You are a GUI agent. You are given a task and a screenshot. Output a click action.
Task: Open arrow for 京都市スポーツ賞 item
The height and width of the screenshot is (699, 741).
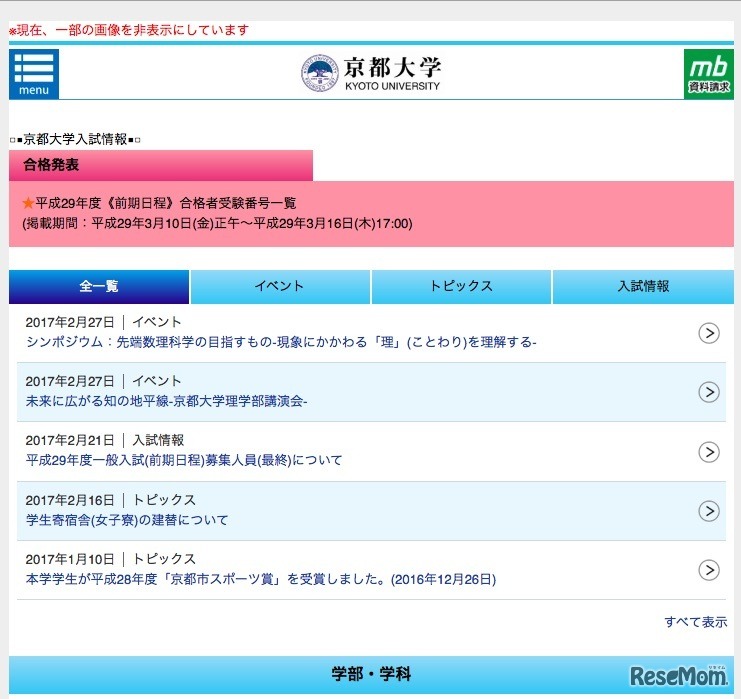(x=709, y=570)
